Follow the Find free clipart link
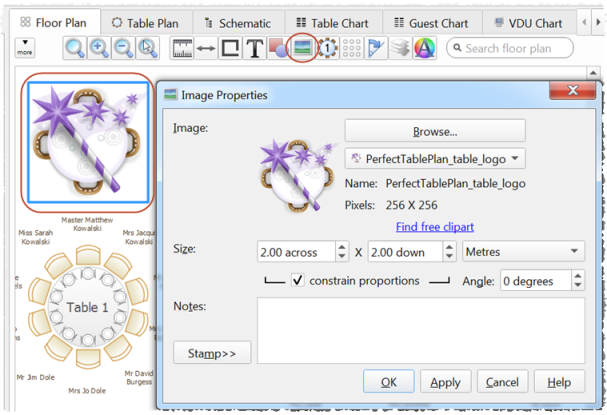 pos(435,226)
